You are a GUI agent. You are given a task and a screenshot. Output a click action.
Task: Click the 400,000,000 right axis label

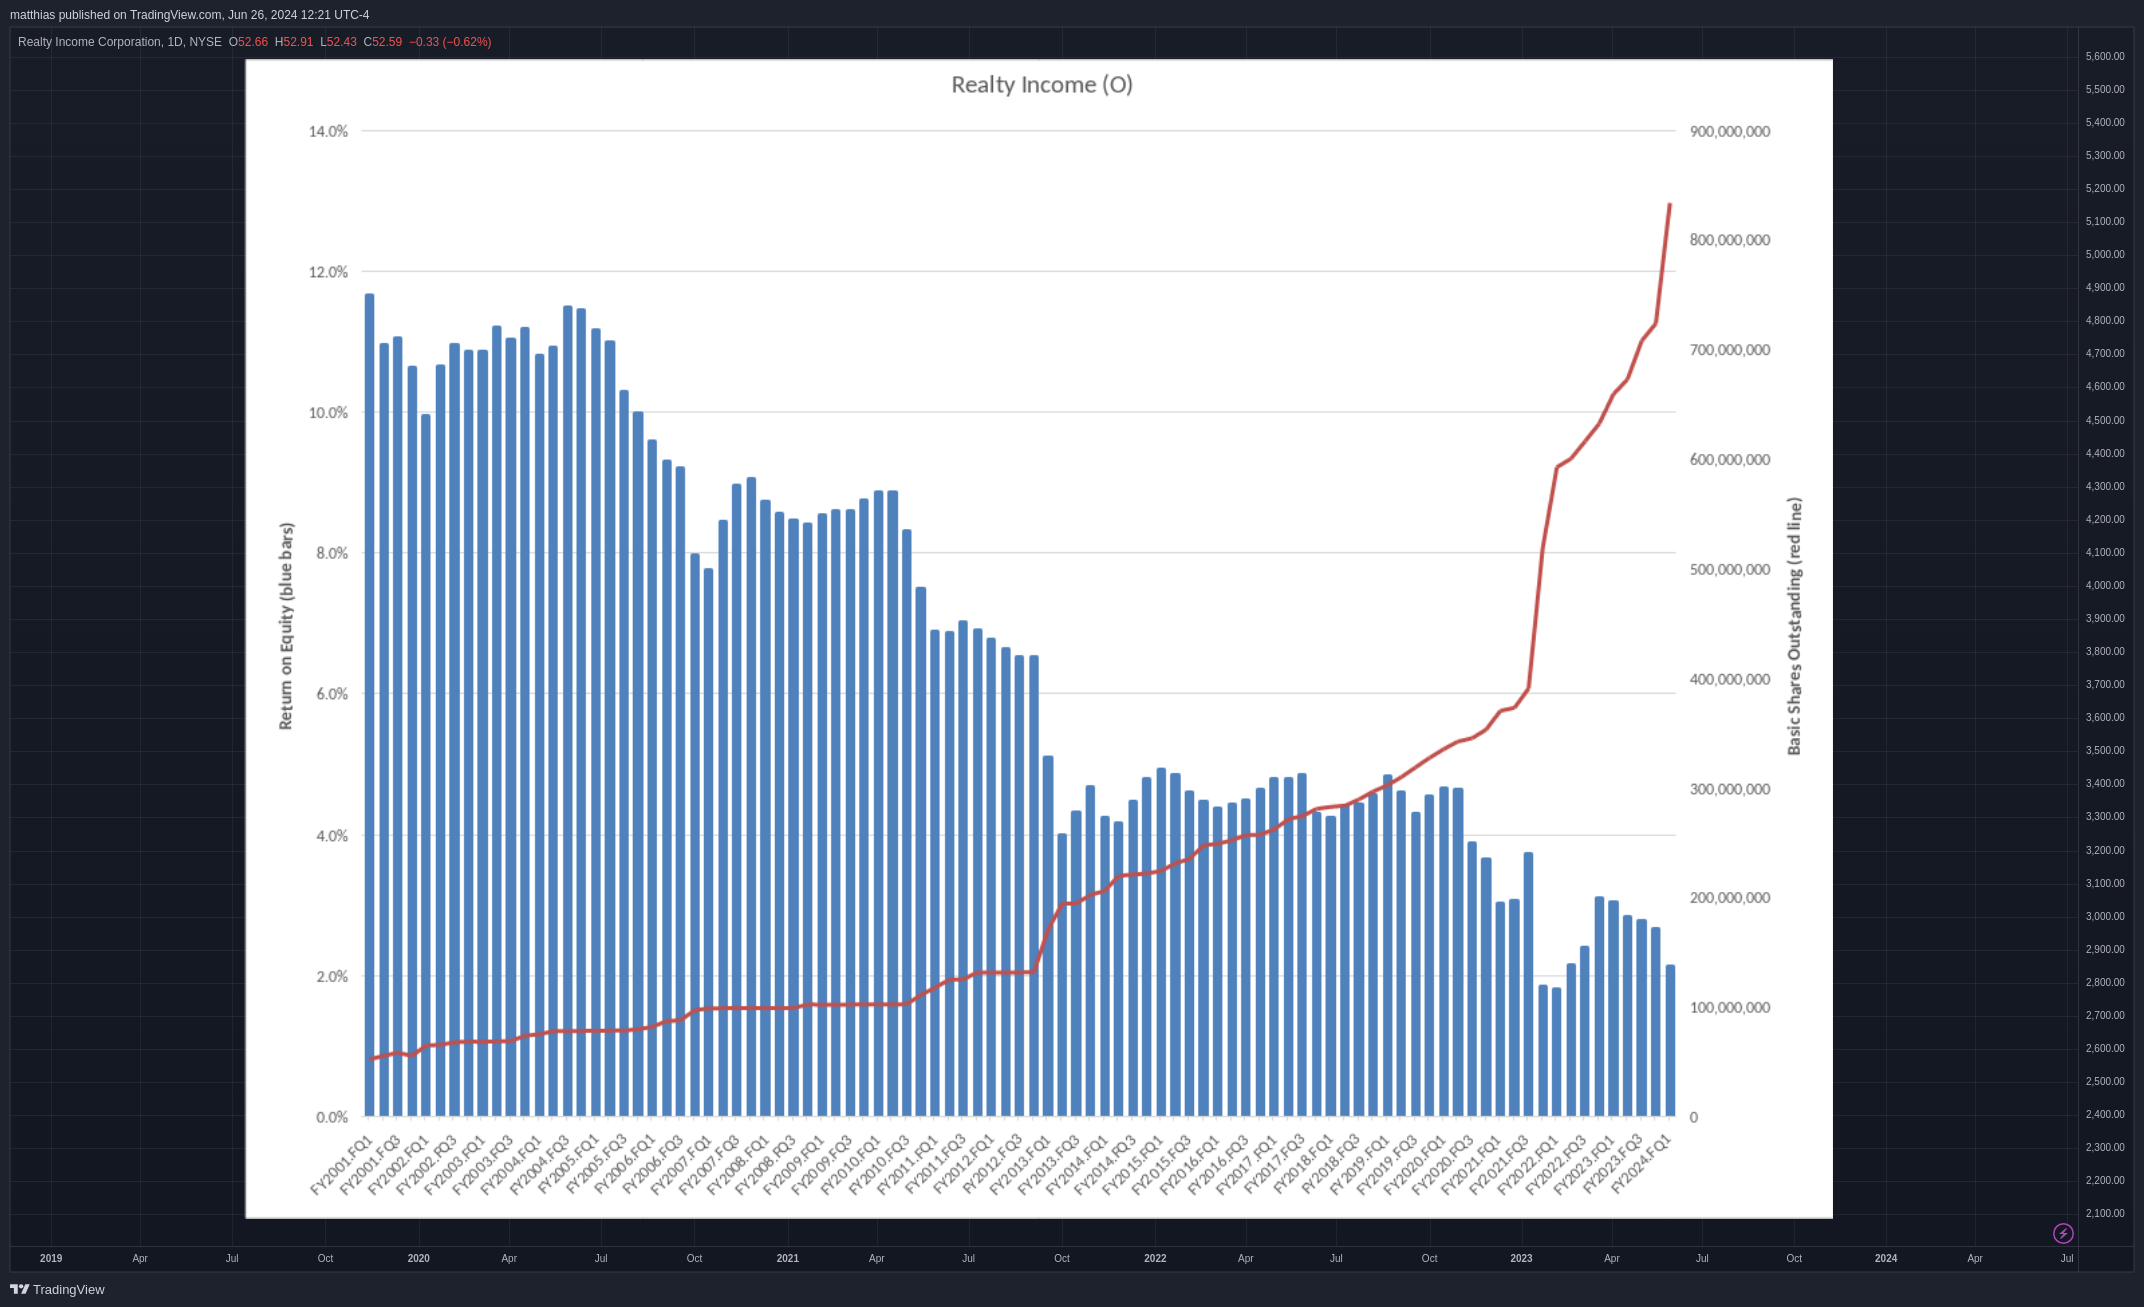coord(1730,680)
